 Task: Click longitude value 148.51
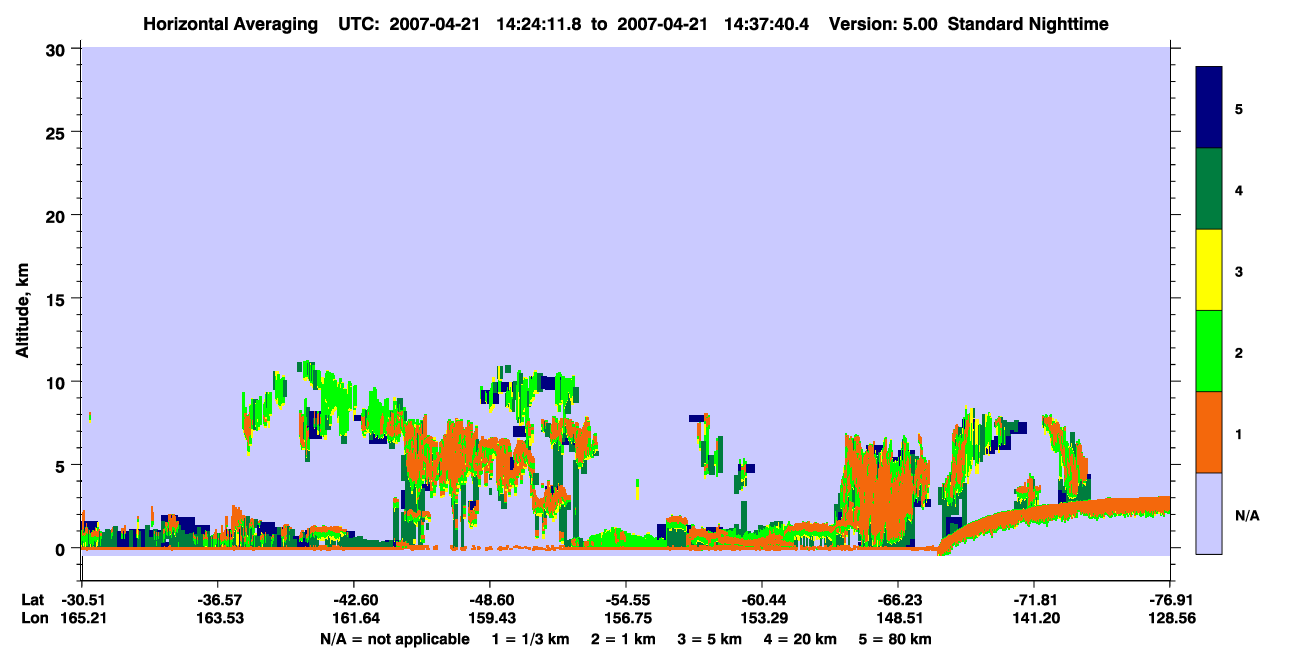point(898,619)
